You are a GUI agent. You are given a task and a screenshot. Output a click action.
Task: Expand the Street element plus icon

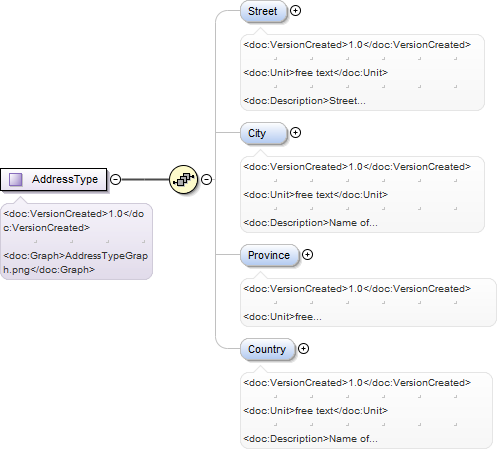coord(295,11)
